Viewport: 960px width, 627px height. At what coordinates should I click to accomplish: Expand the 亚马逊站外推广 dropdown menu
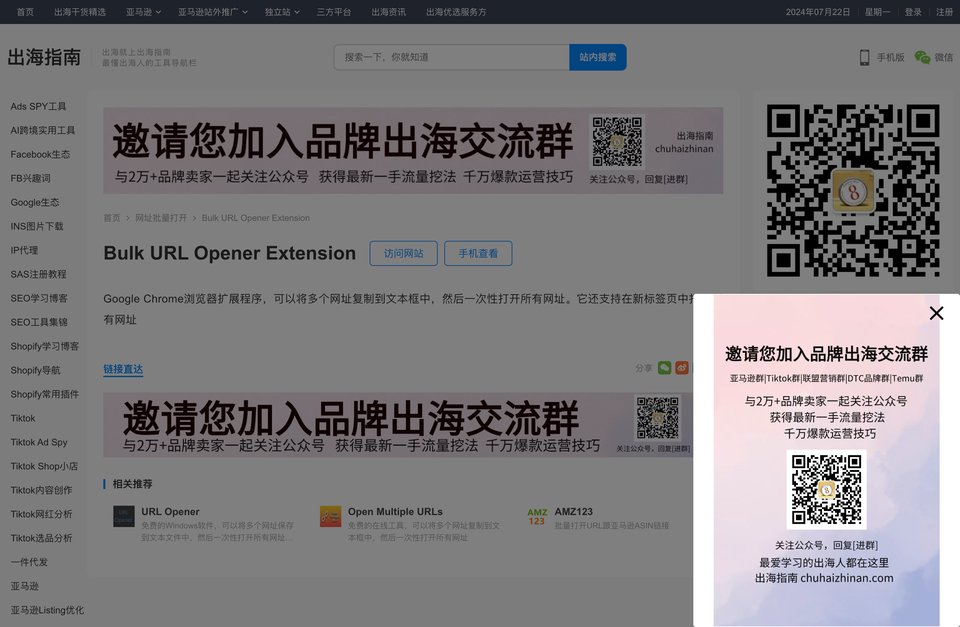coord(213,12)
